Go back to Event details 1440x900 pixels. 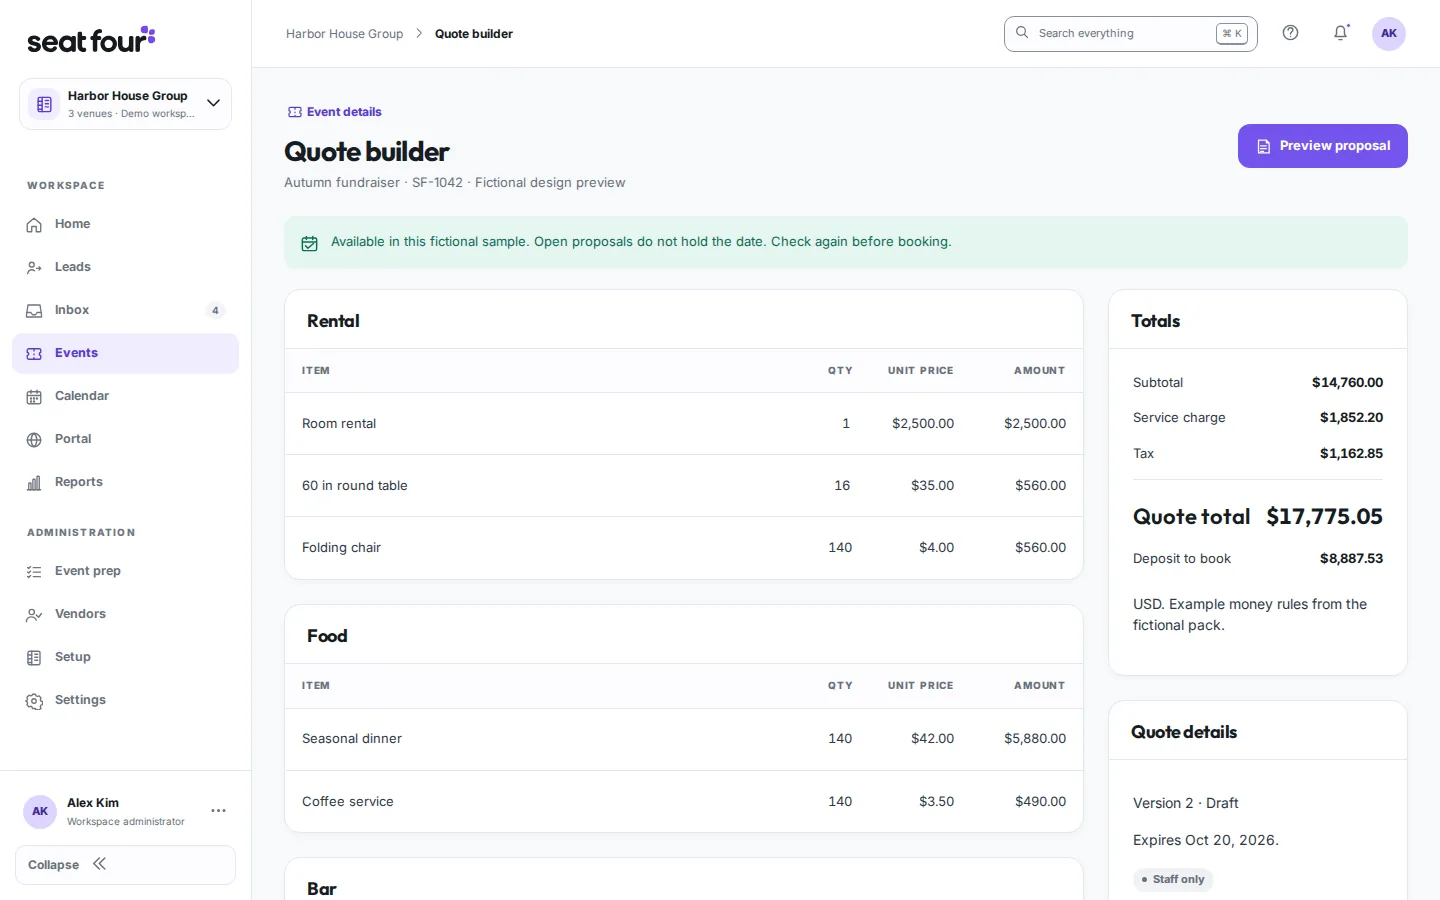pyautogui.click(x=334, y=112)
